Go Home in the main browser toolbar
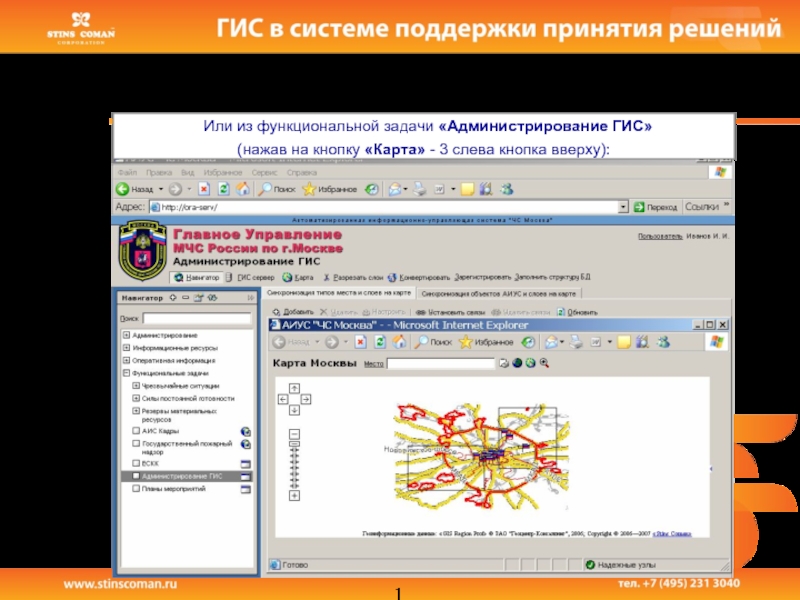Image resolution: width=800 pixels, height=600 pixels. [243, 189]
